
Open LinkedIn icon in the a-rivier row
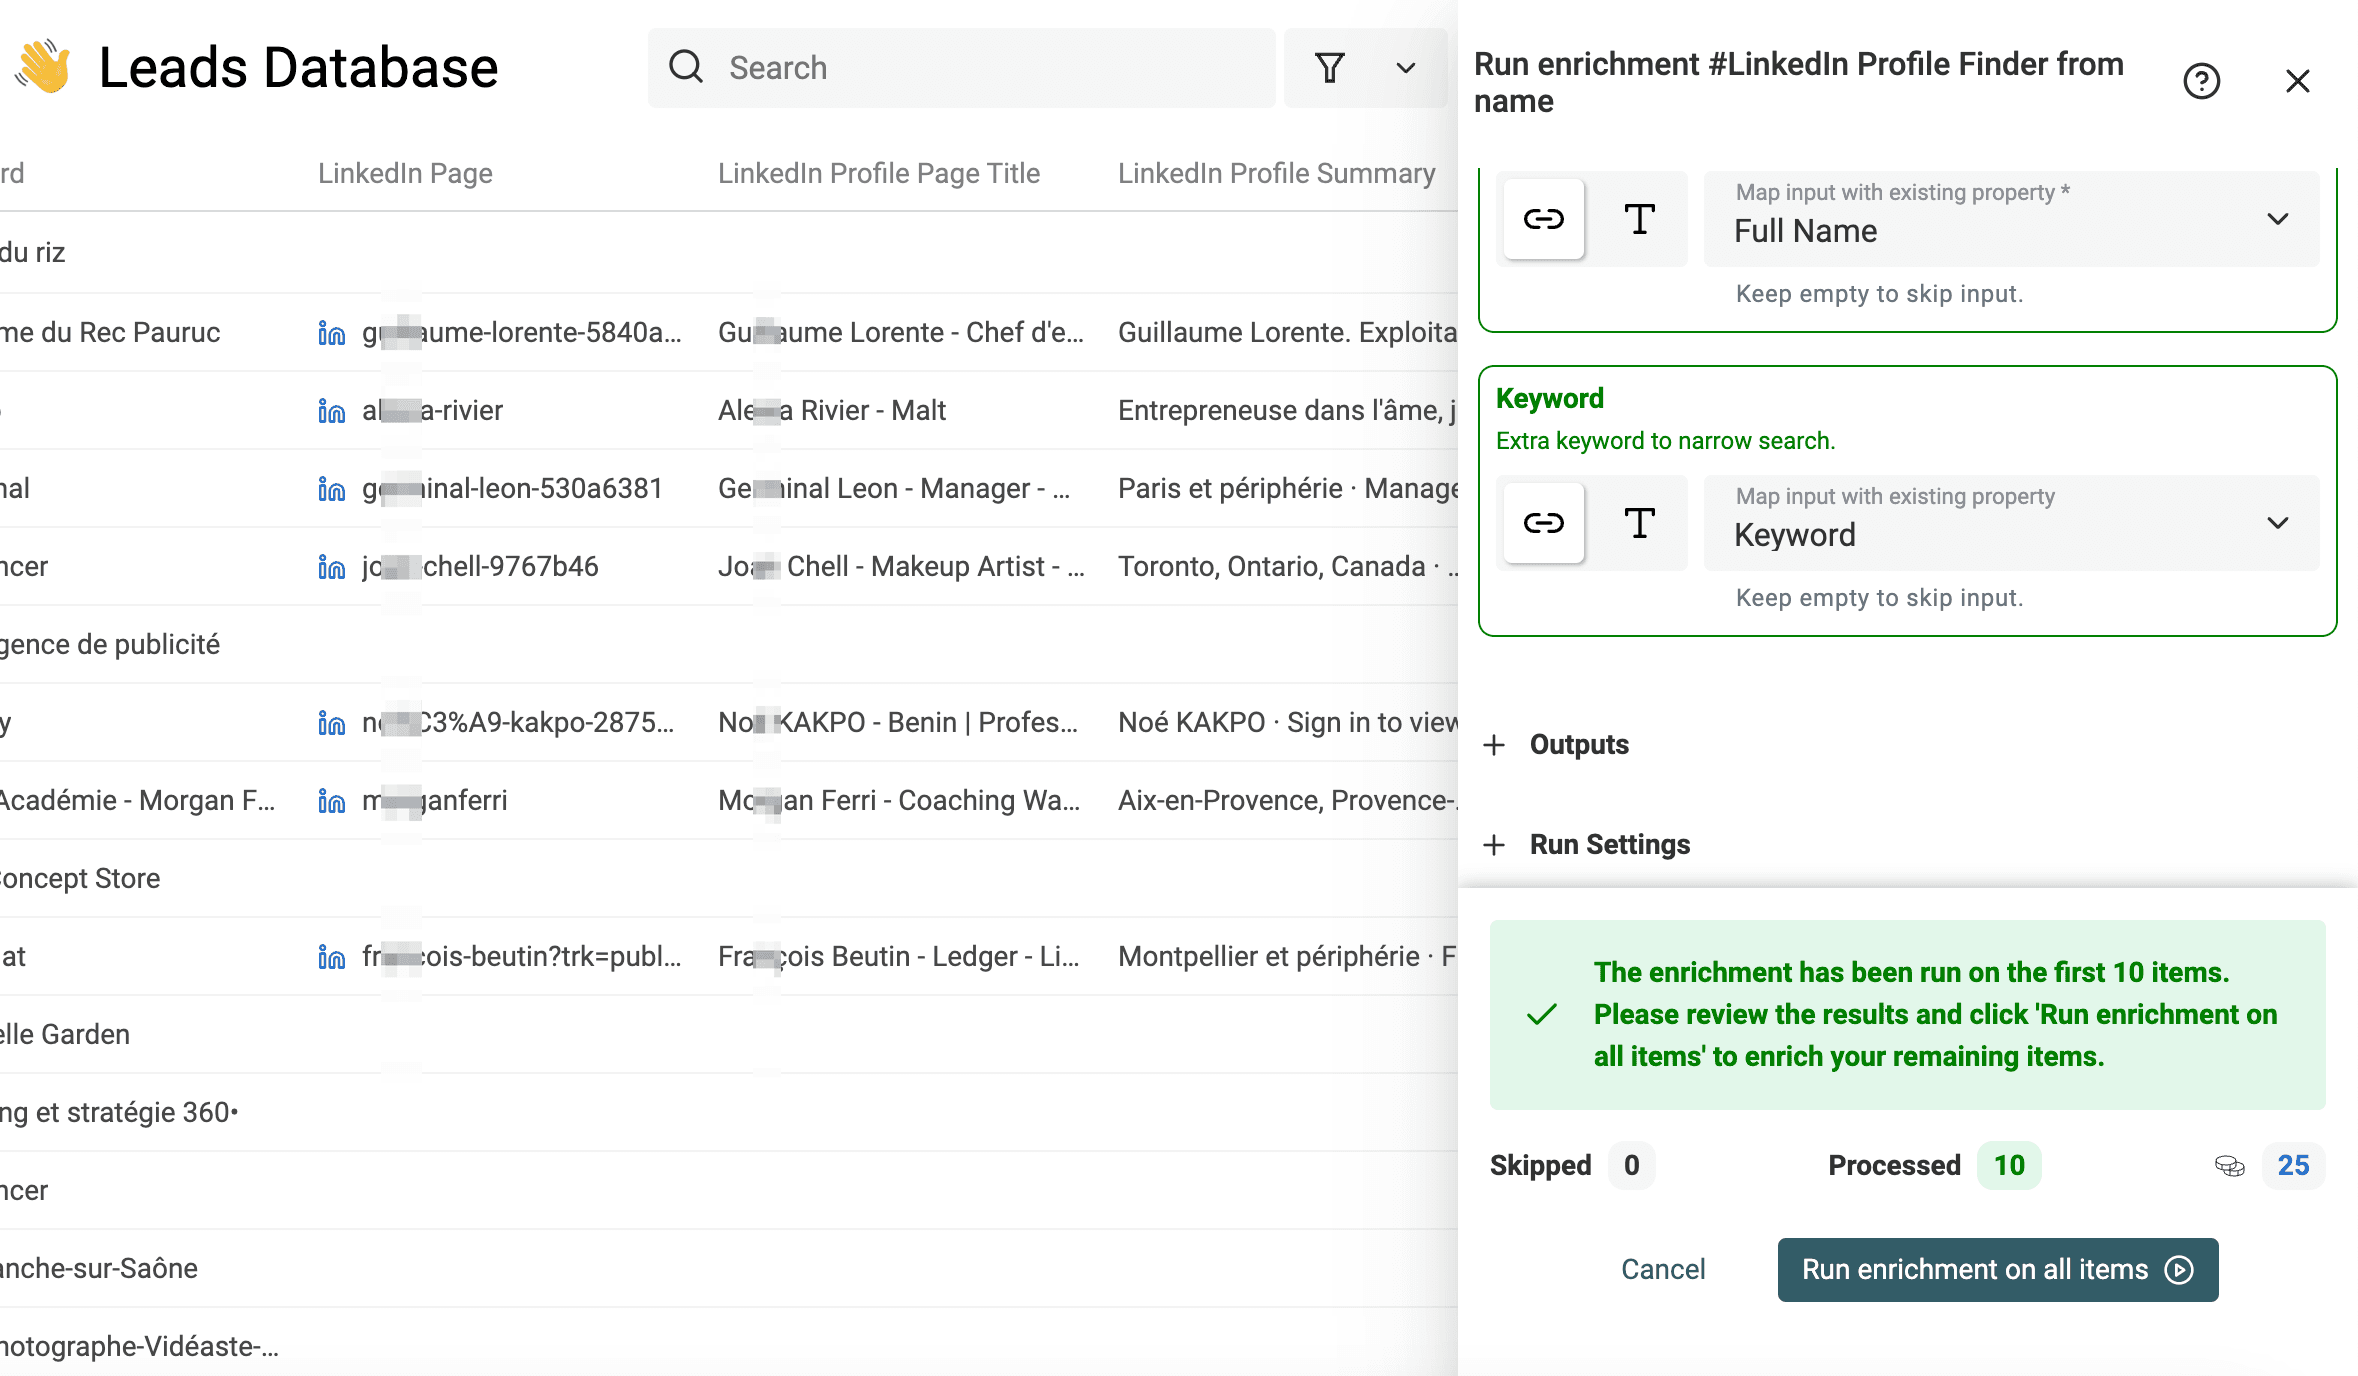tap(331, 411)
